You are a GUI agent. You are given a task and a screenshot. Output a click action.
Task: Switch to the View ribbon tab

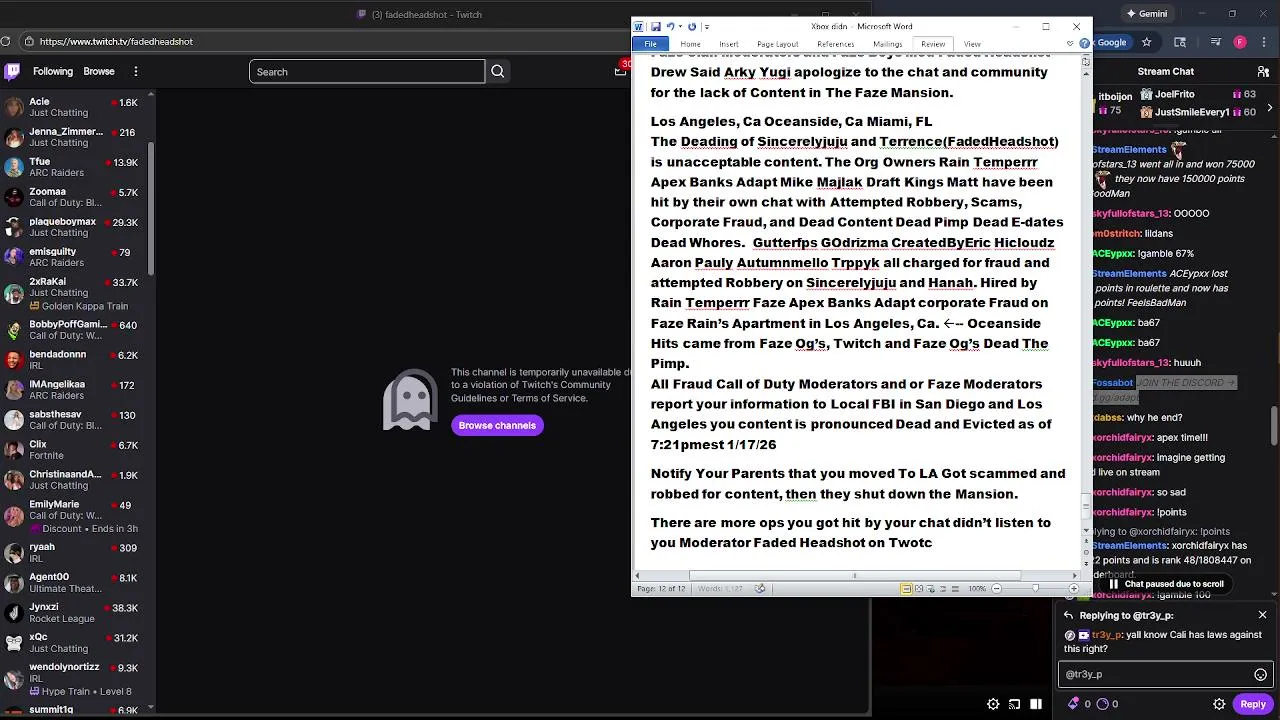click(x=972, y=44)
